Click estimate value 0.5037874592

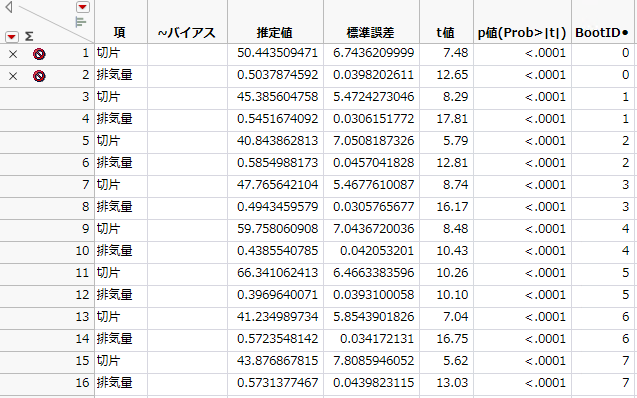[x=277, y=75]
